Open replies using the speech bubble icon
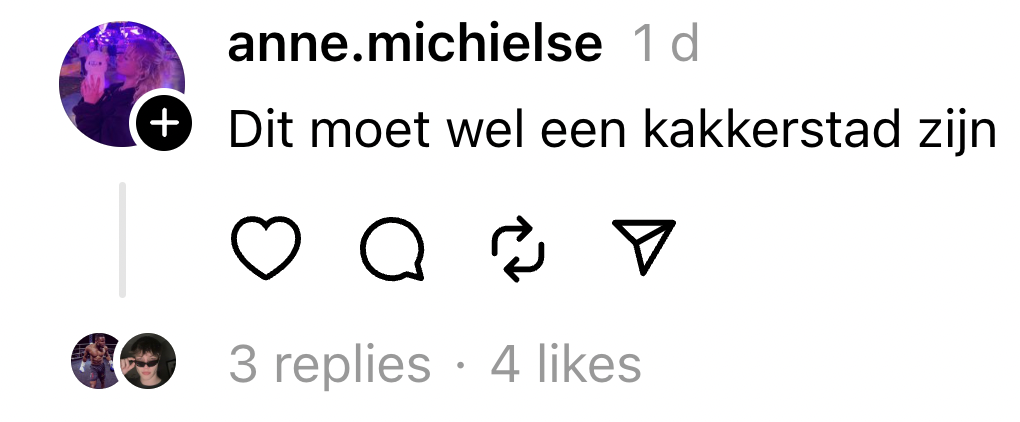Image resolution: width=1020 pixels, height=422 pixels. pos(392,249)
